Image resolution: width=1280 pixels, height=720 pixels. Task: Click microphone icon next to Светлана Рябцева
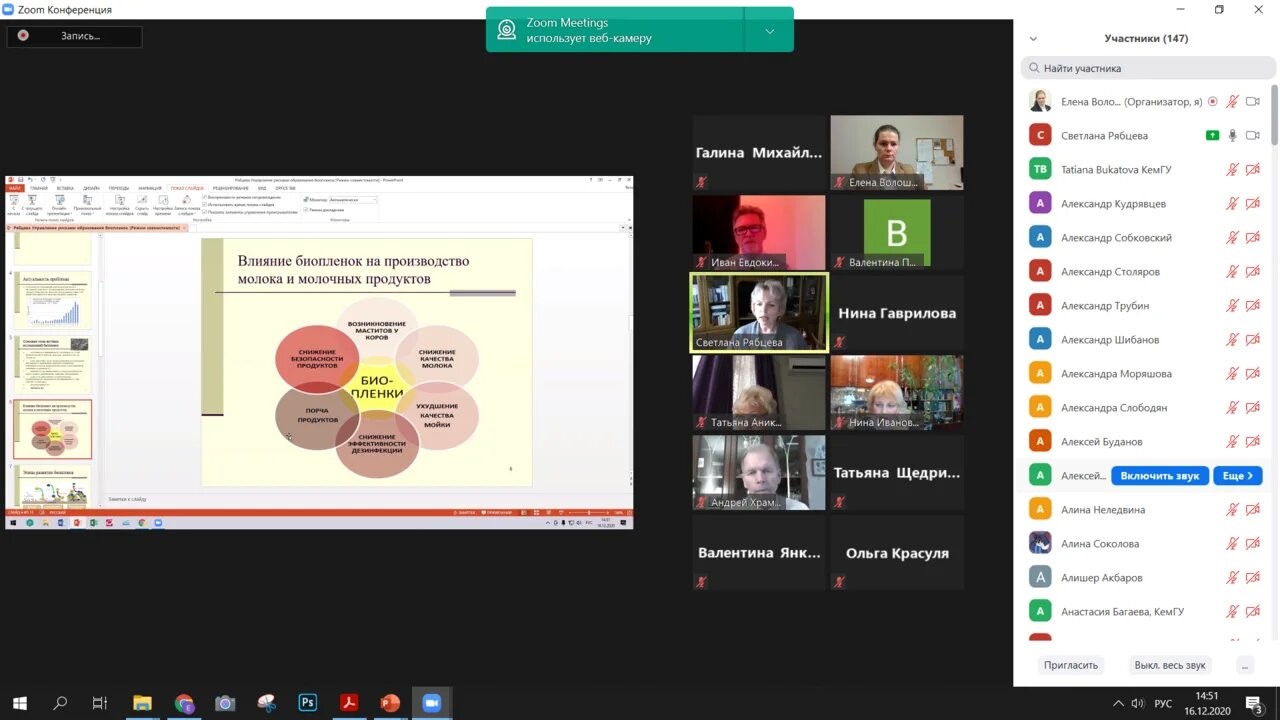1233,136
